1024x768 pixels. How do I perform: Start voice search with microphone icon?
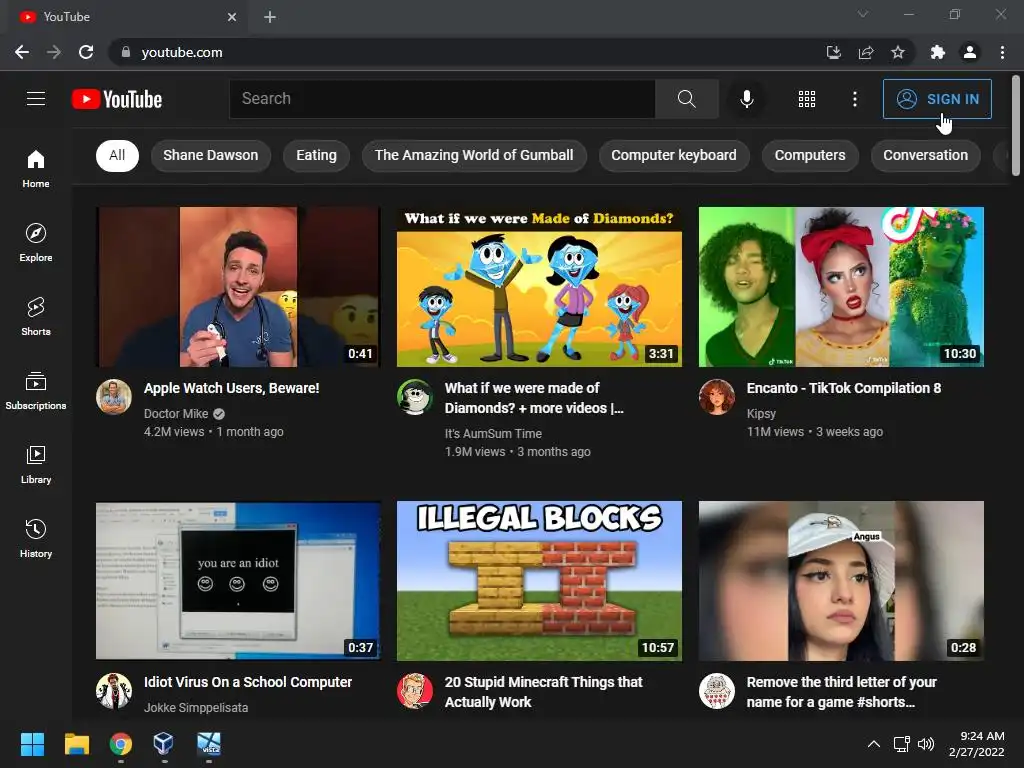pos(746,99)
